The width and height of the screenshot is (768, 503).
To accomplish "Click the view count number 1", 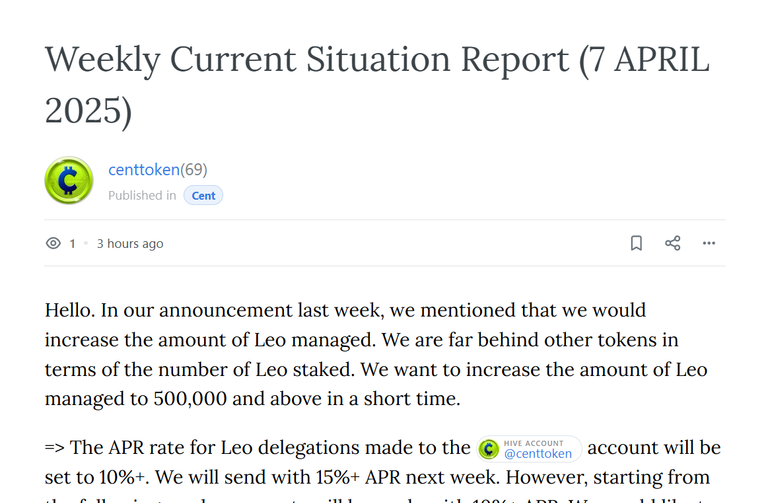I will tap(72, 243).
